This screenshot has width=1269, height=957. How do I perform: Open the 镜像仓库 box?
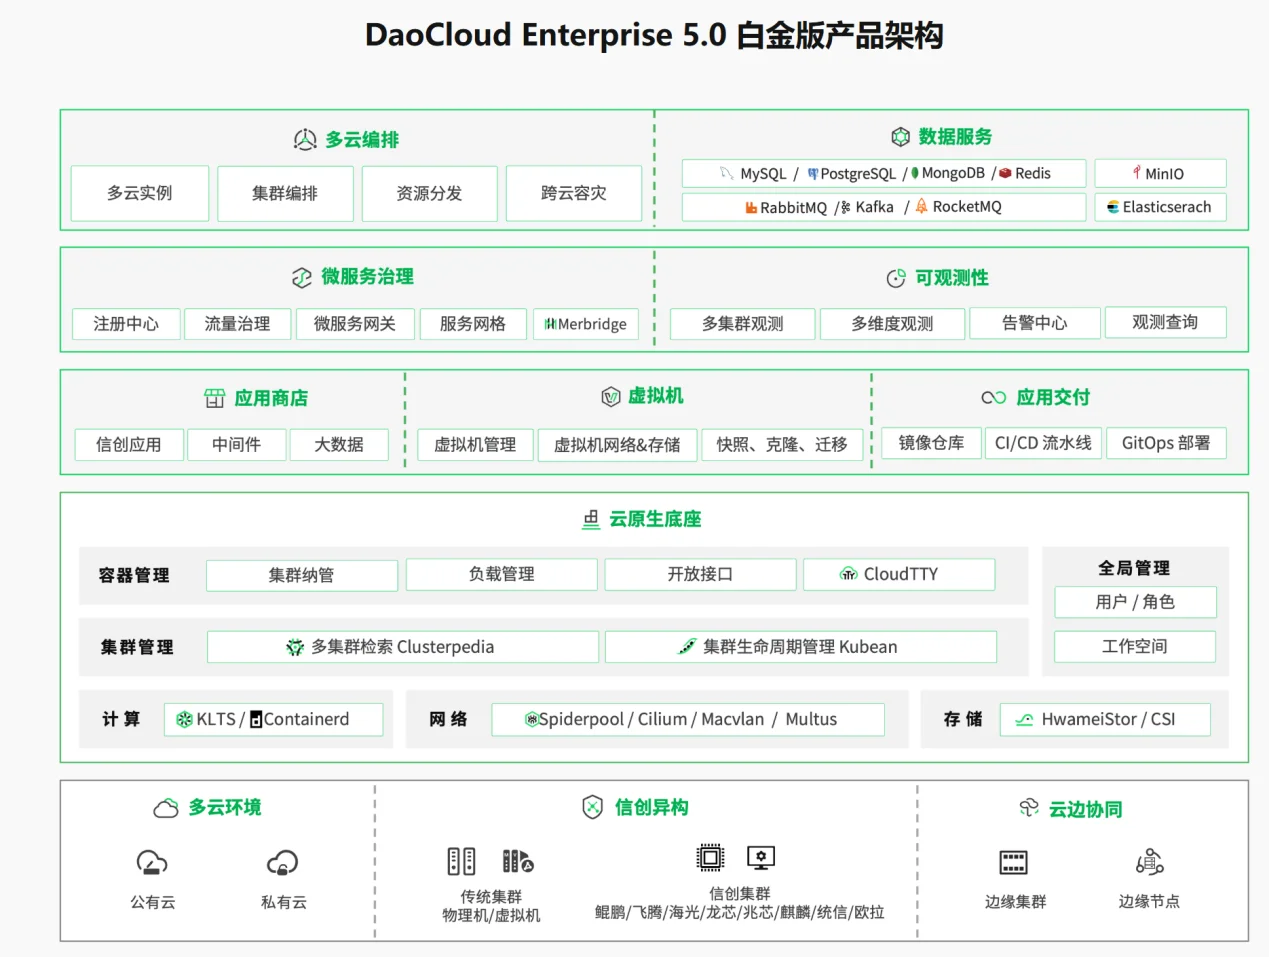[931, 443]
